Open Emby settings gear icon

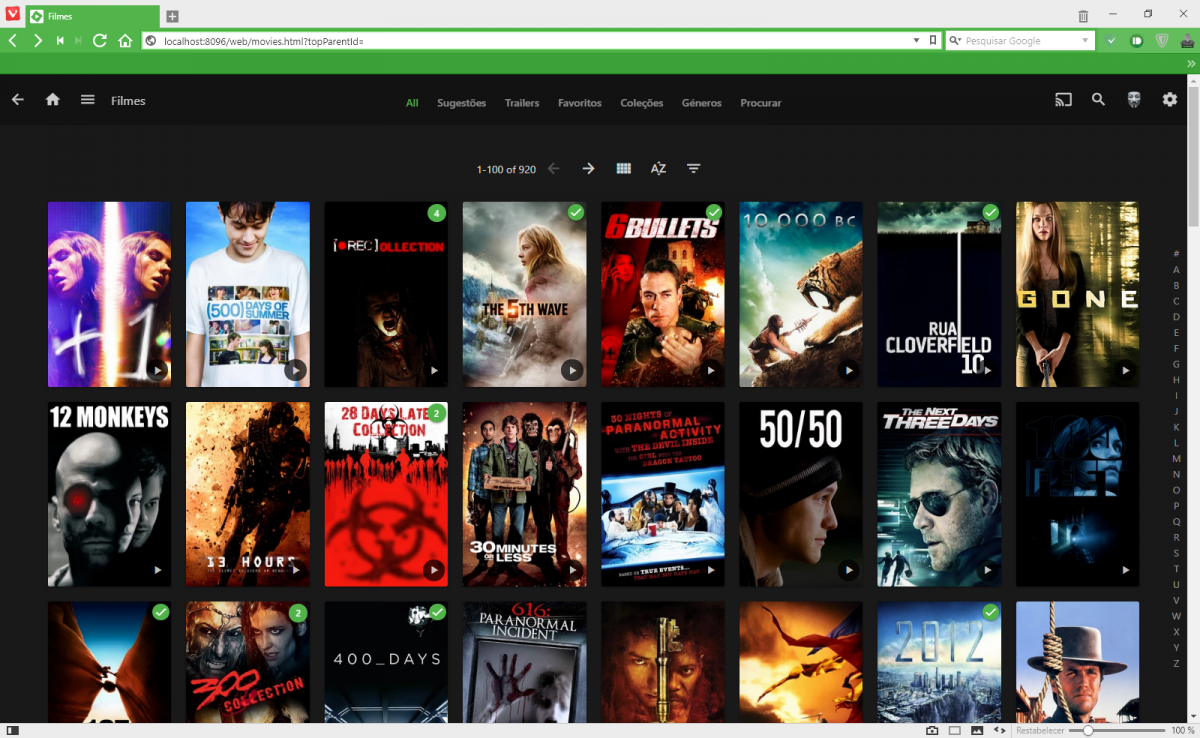click(x=1170, y=100)
